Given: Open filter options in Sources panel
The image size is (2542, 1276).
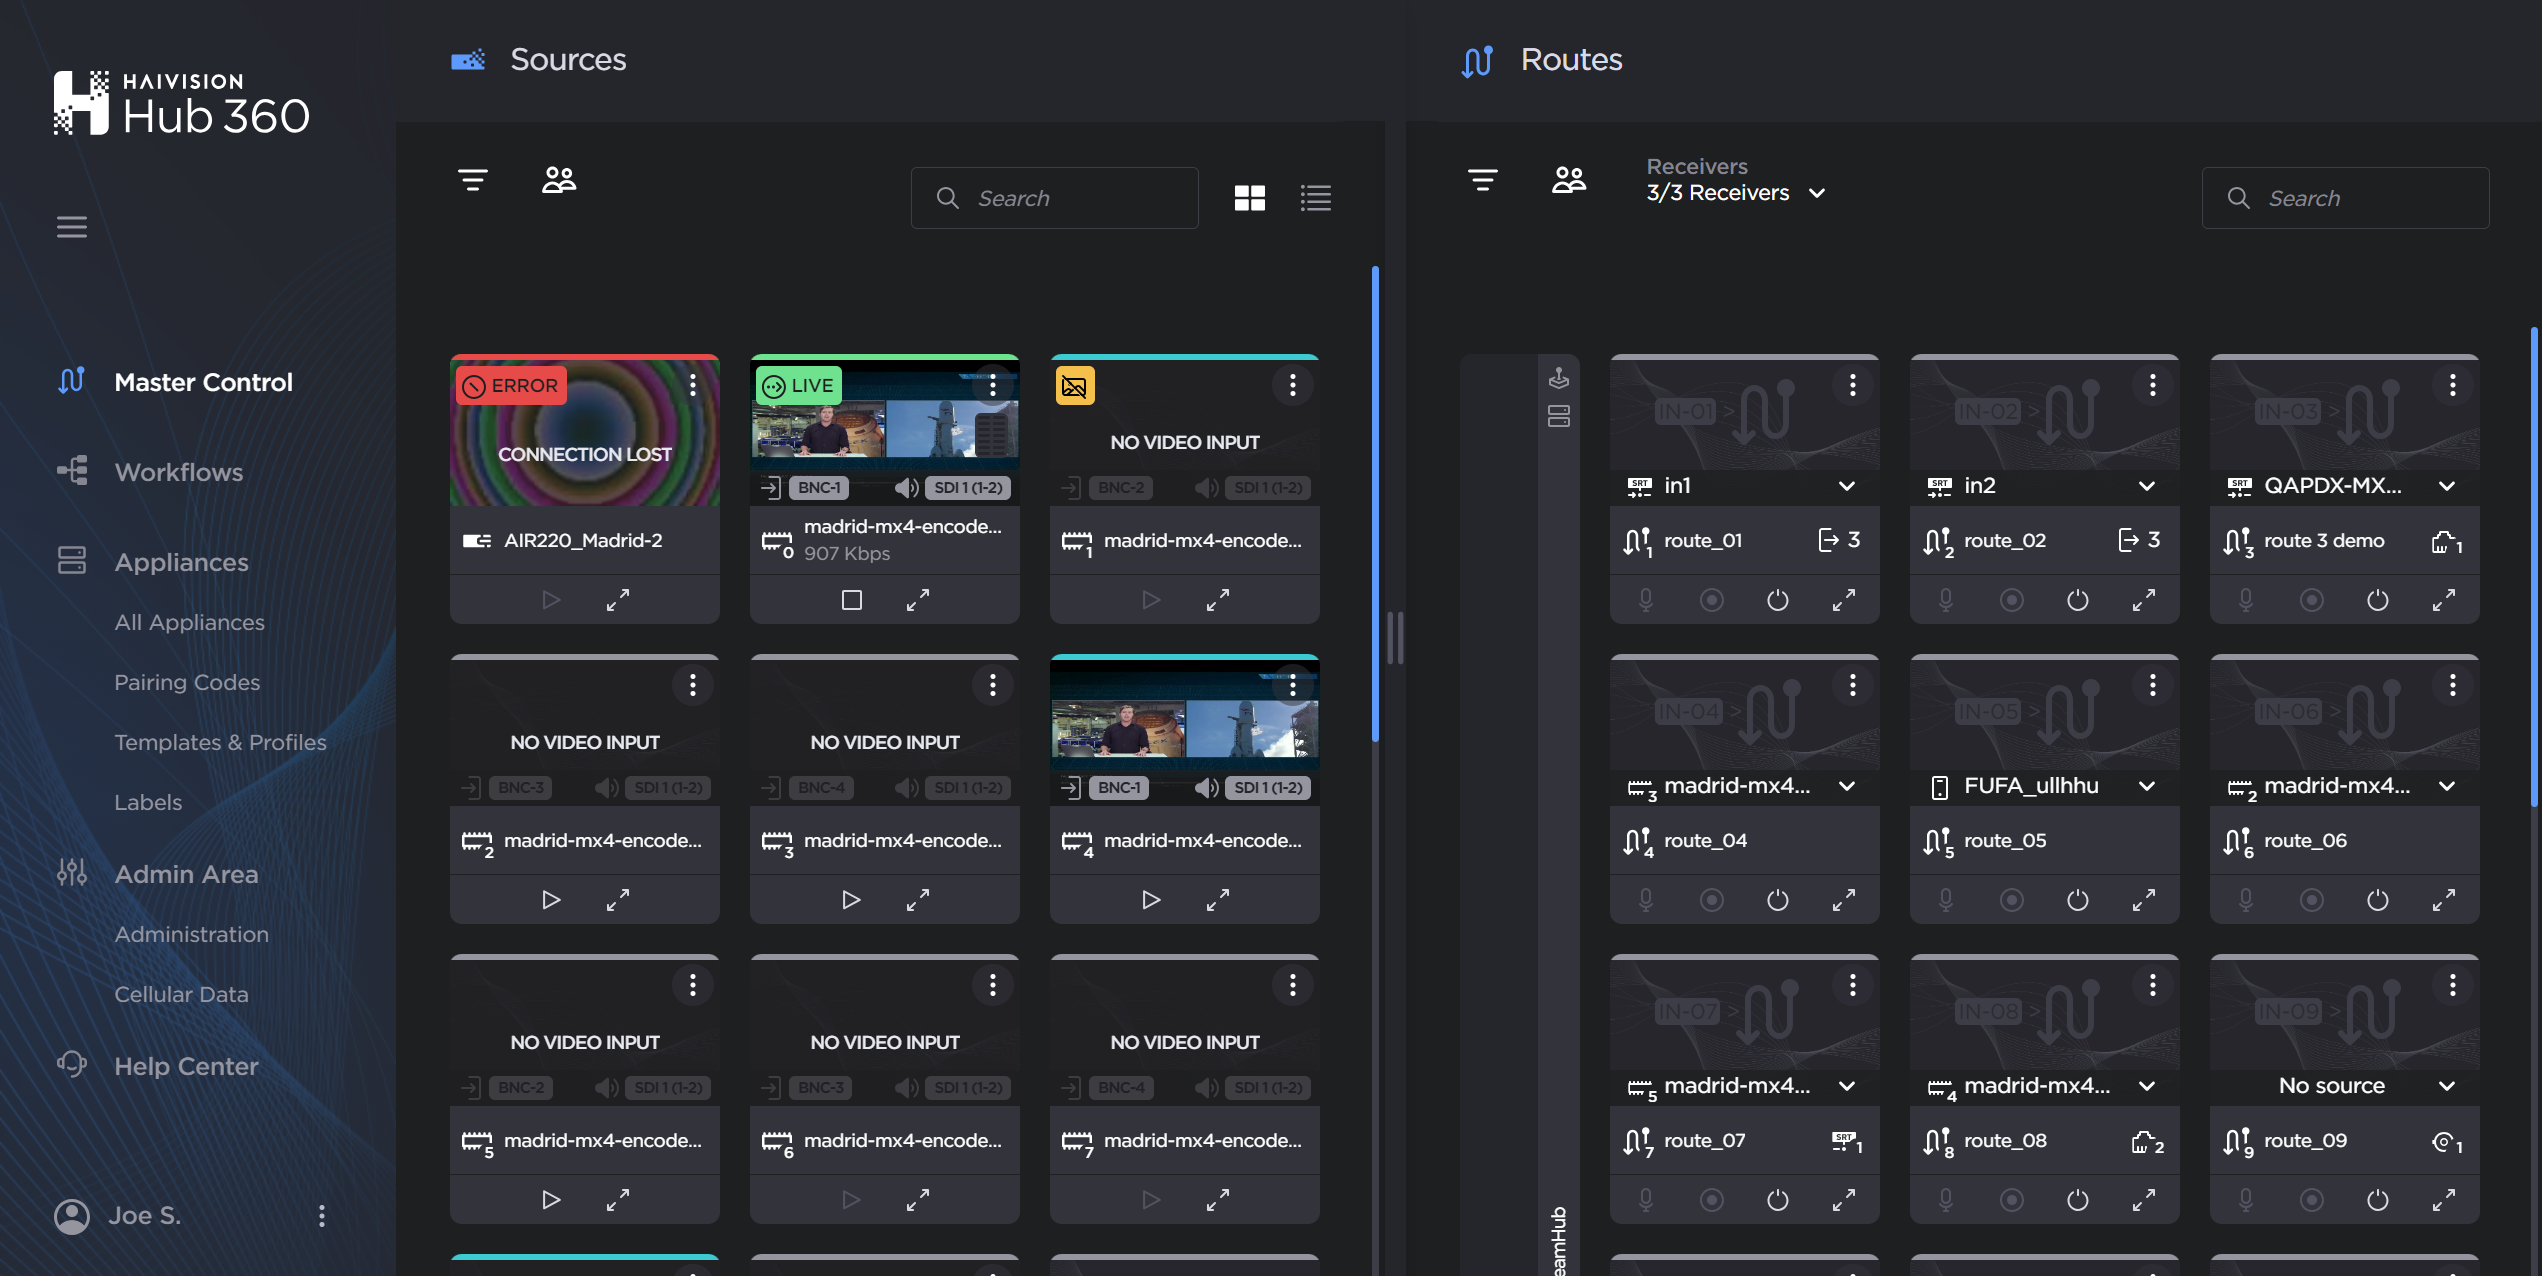Looking at the screenshot, I should [473, 181].
